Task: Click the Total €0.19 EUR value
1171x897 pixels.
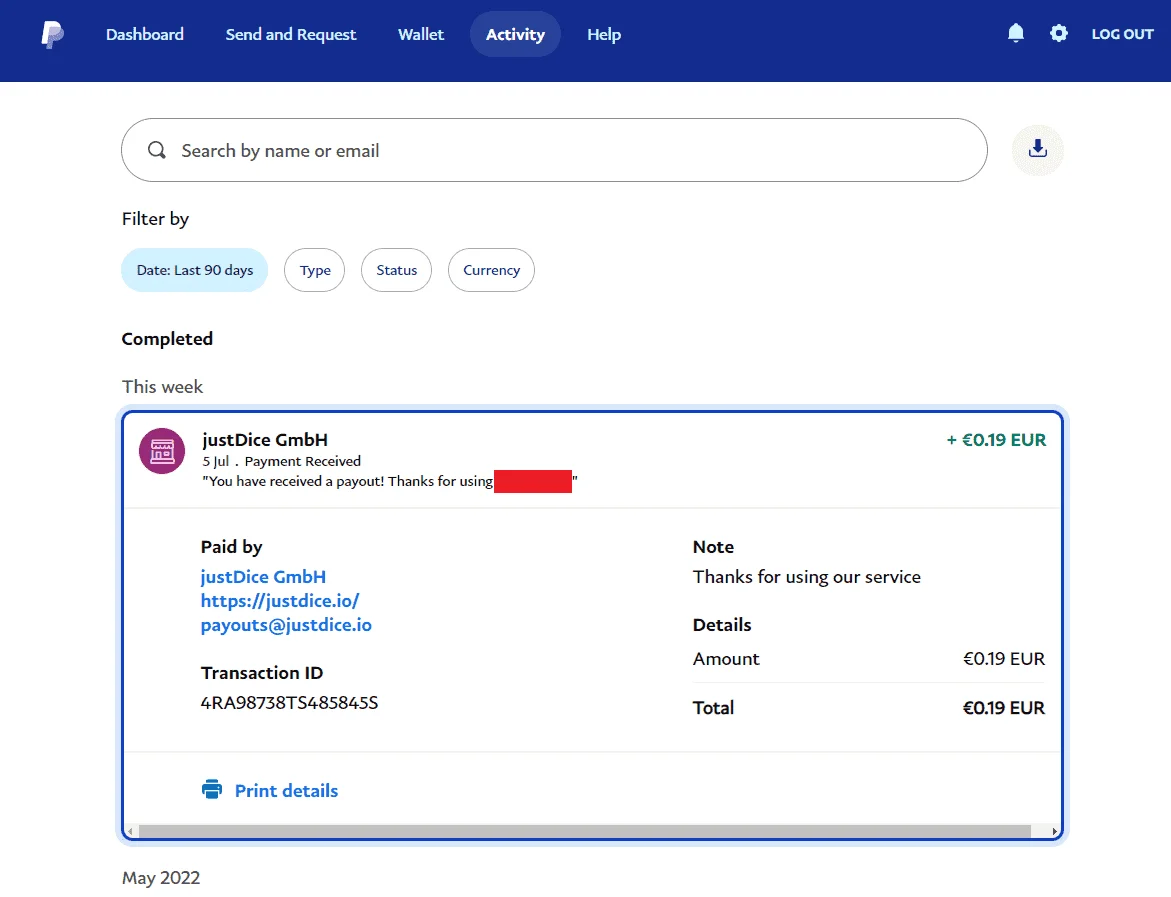Action: (1004, 707)
